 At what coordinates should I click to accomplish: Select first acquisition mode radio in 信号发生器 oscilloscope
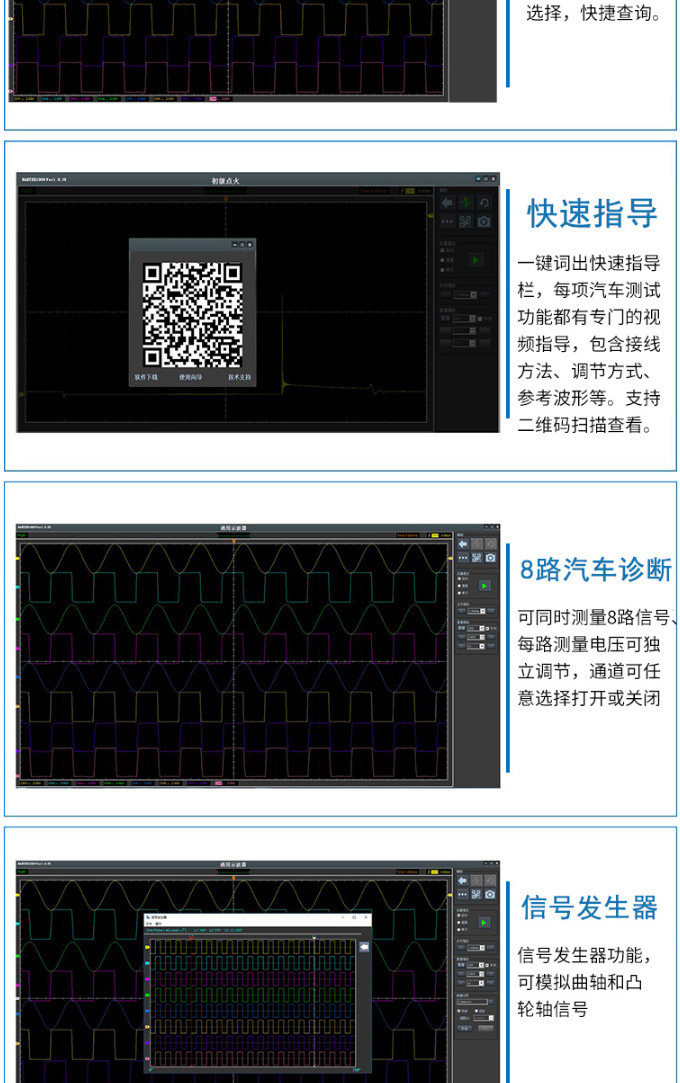458,915
